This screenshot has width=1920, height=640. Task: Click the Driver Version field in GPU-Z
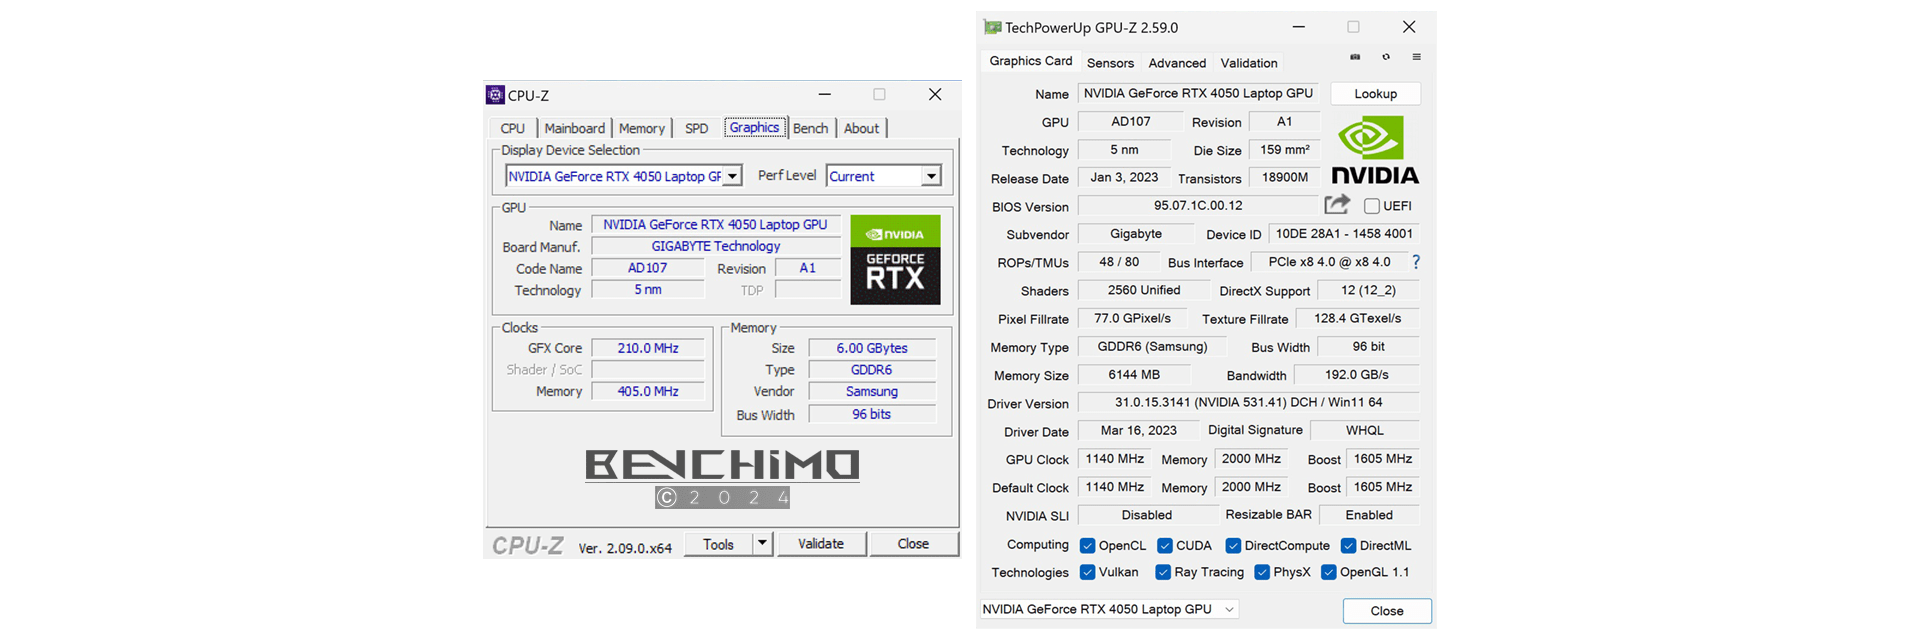(1248, 402)
